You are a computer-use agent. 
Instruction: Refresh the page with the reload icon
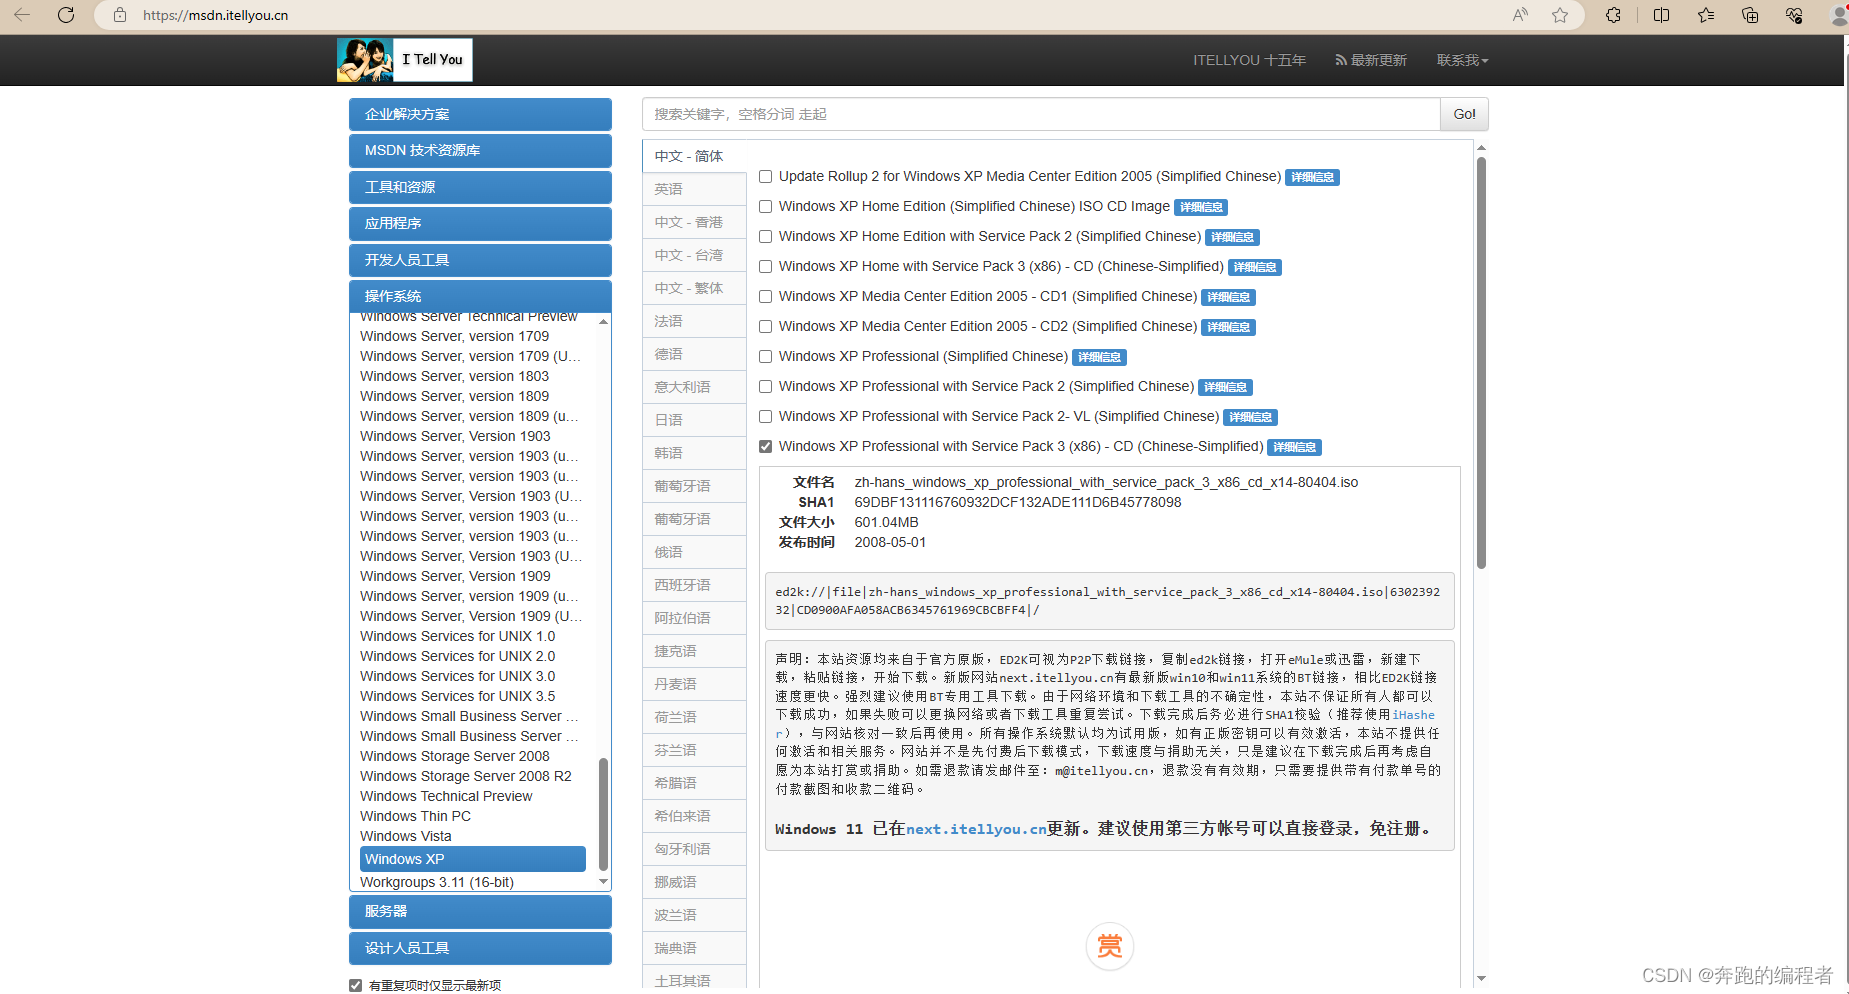[66, 15]
